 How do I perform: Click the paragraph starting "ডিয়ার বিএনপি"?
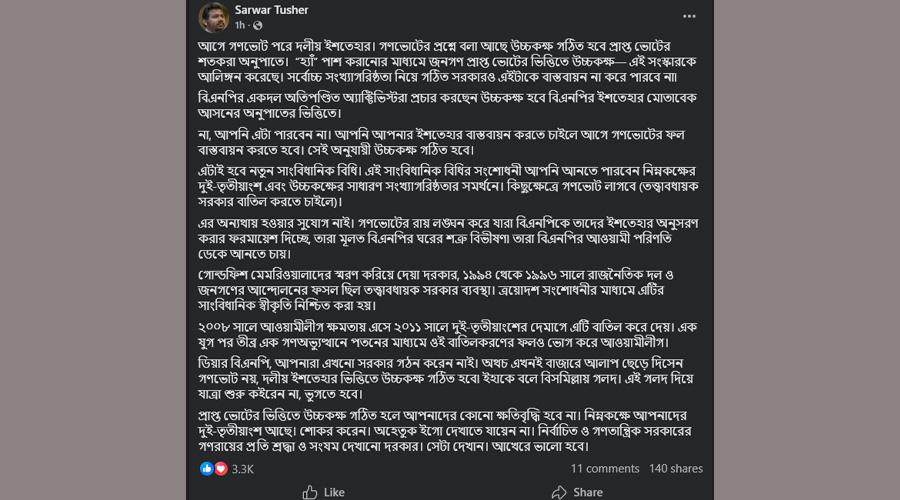(450, 380)
